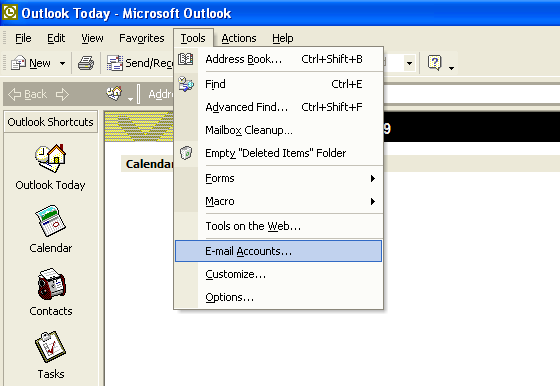Image resolution: width=560 pixels, height=386 pixels.
Task: Select E-mail Accounts menu entry
Action: click(279, 251)
